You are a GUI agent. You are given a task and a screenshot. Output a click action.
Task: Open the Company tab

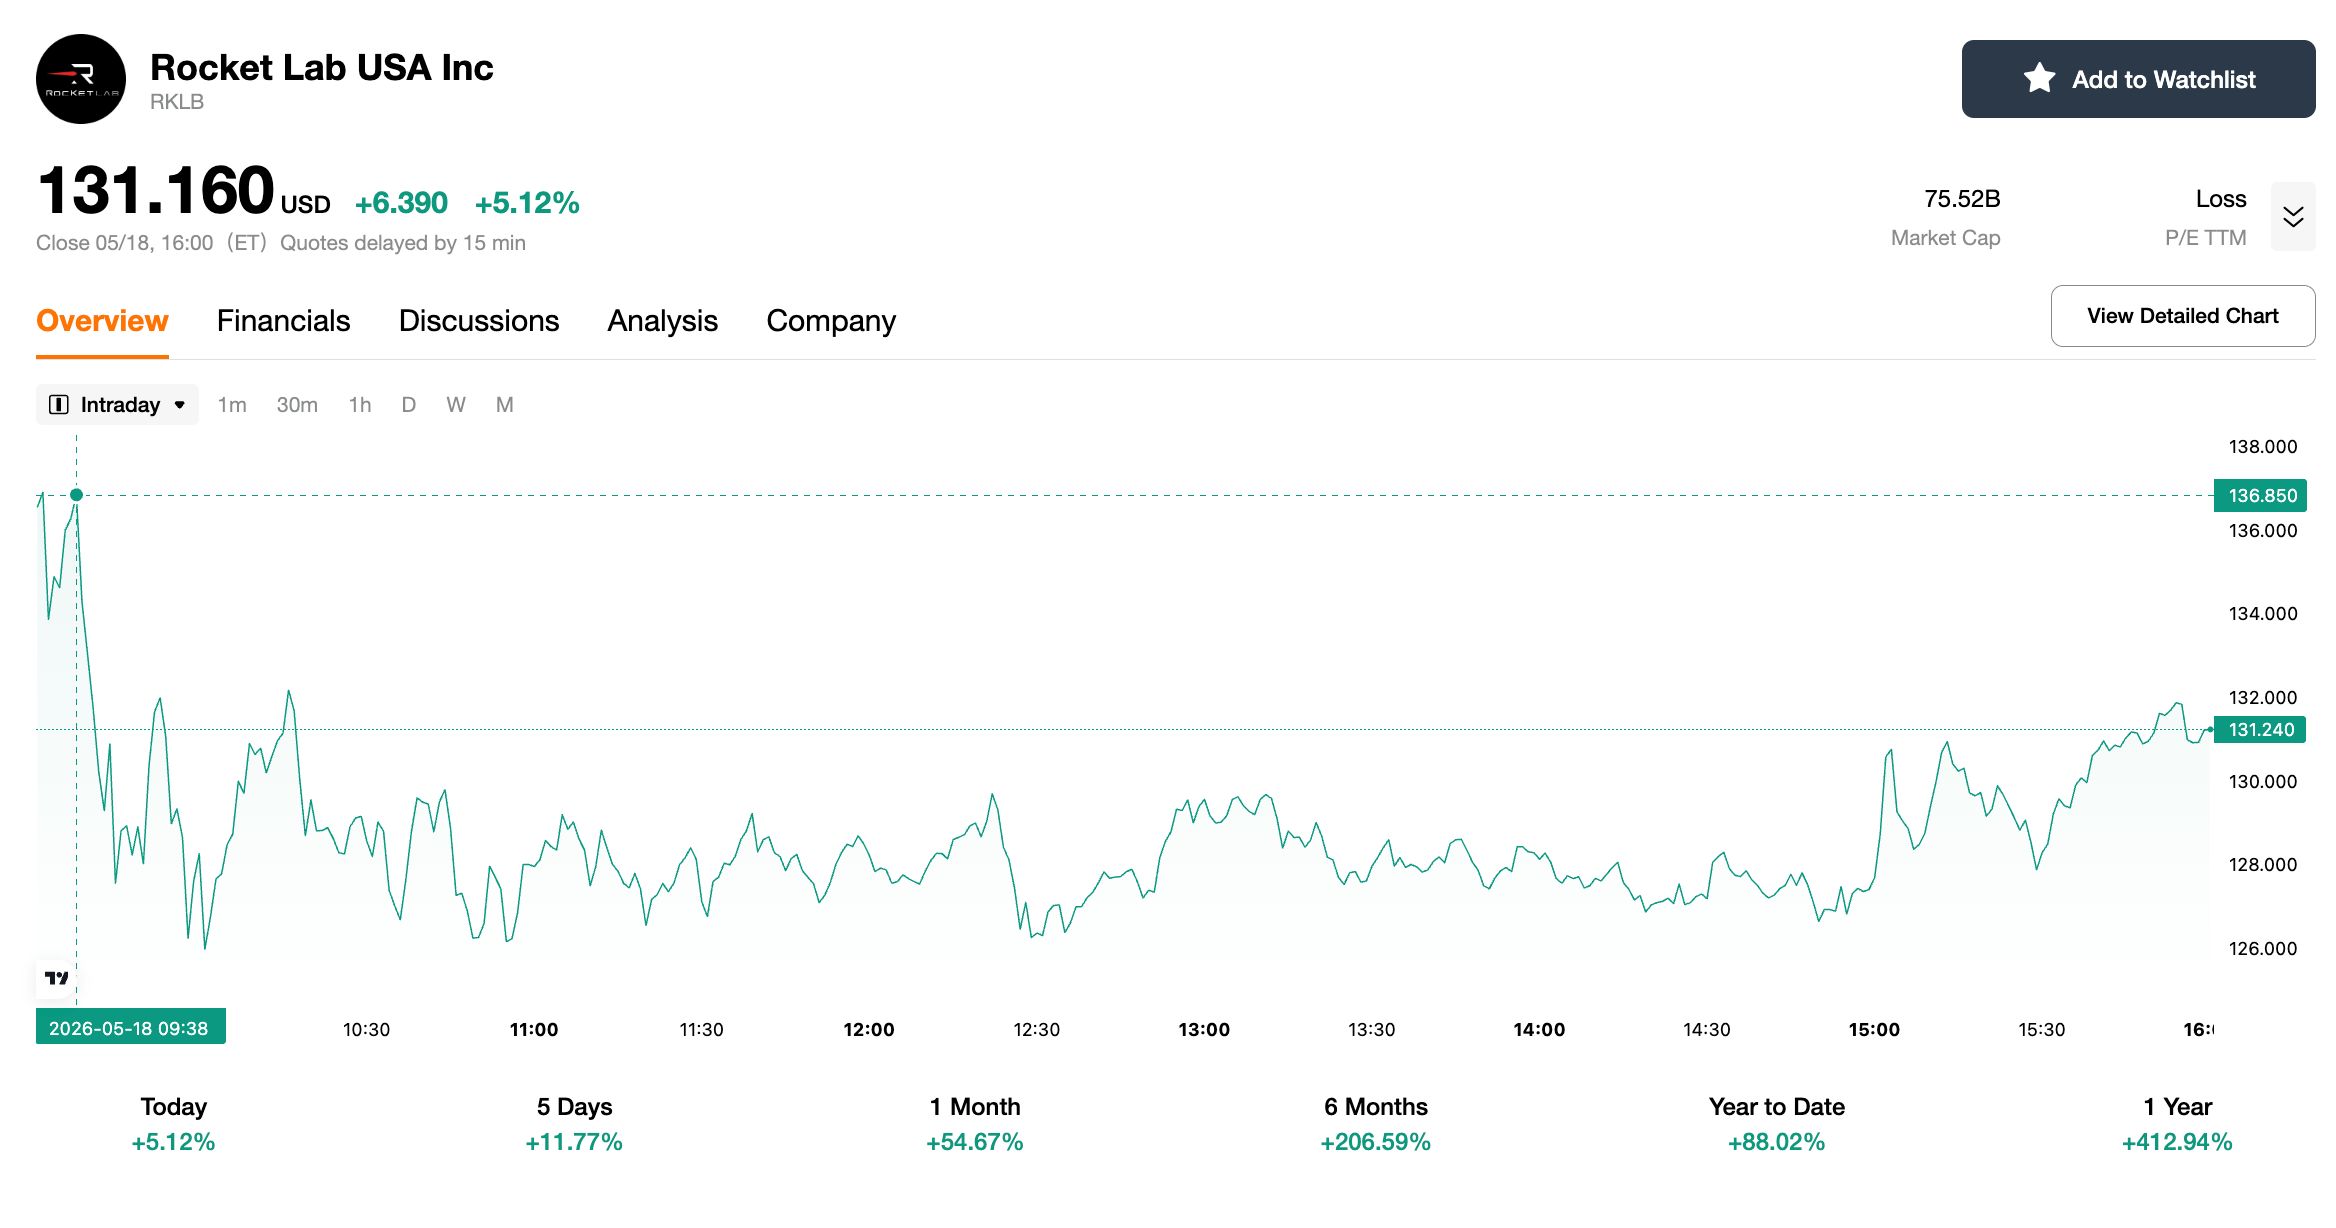(x=831, y=321)
